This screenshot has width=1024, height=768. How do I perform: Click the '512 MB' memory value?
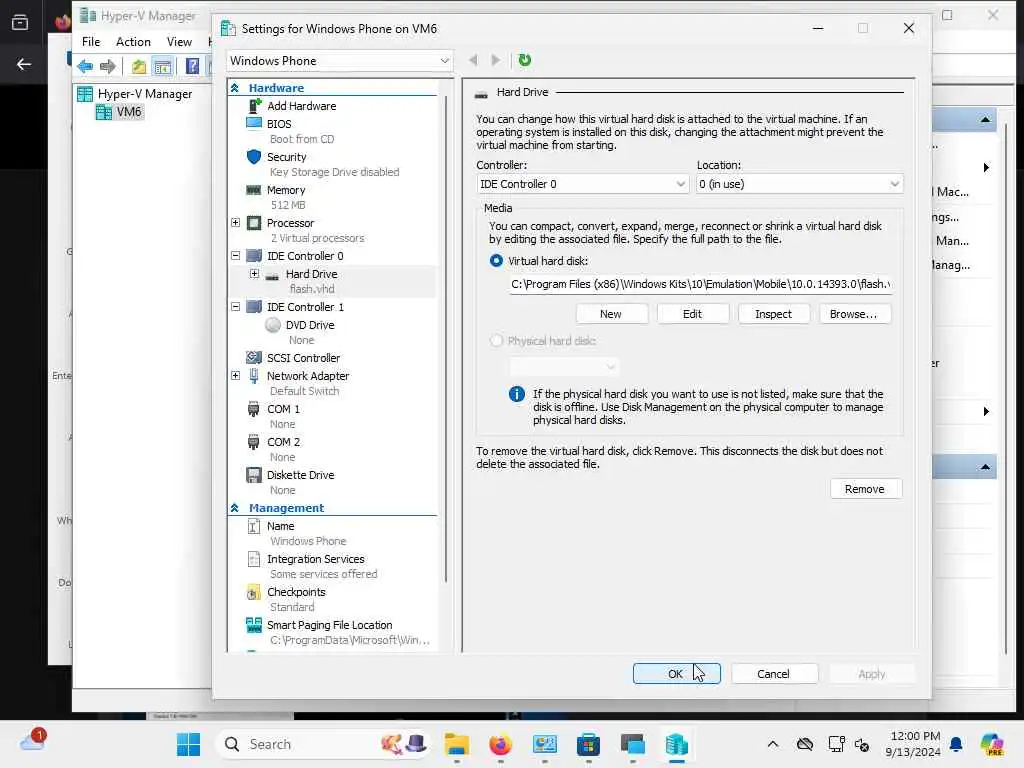[288, 205]
